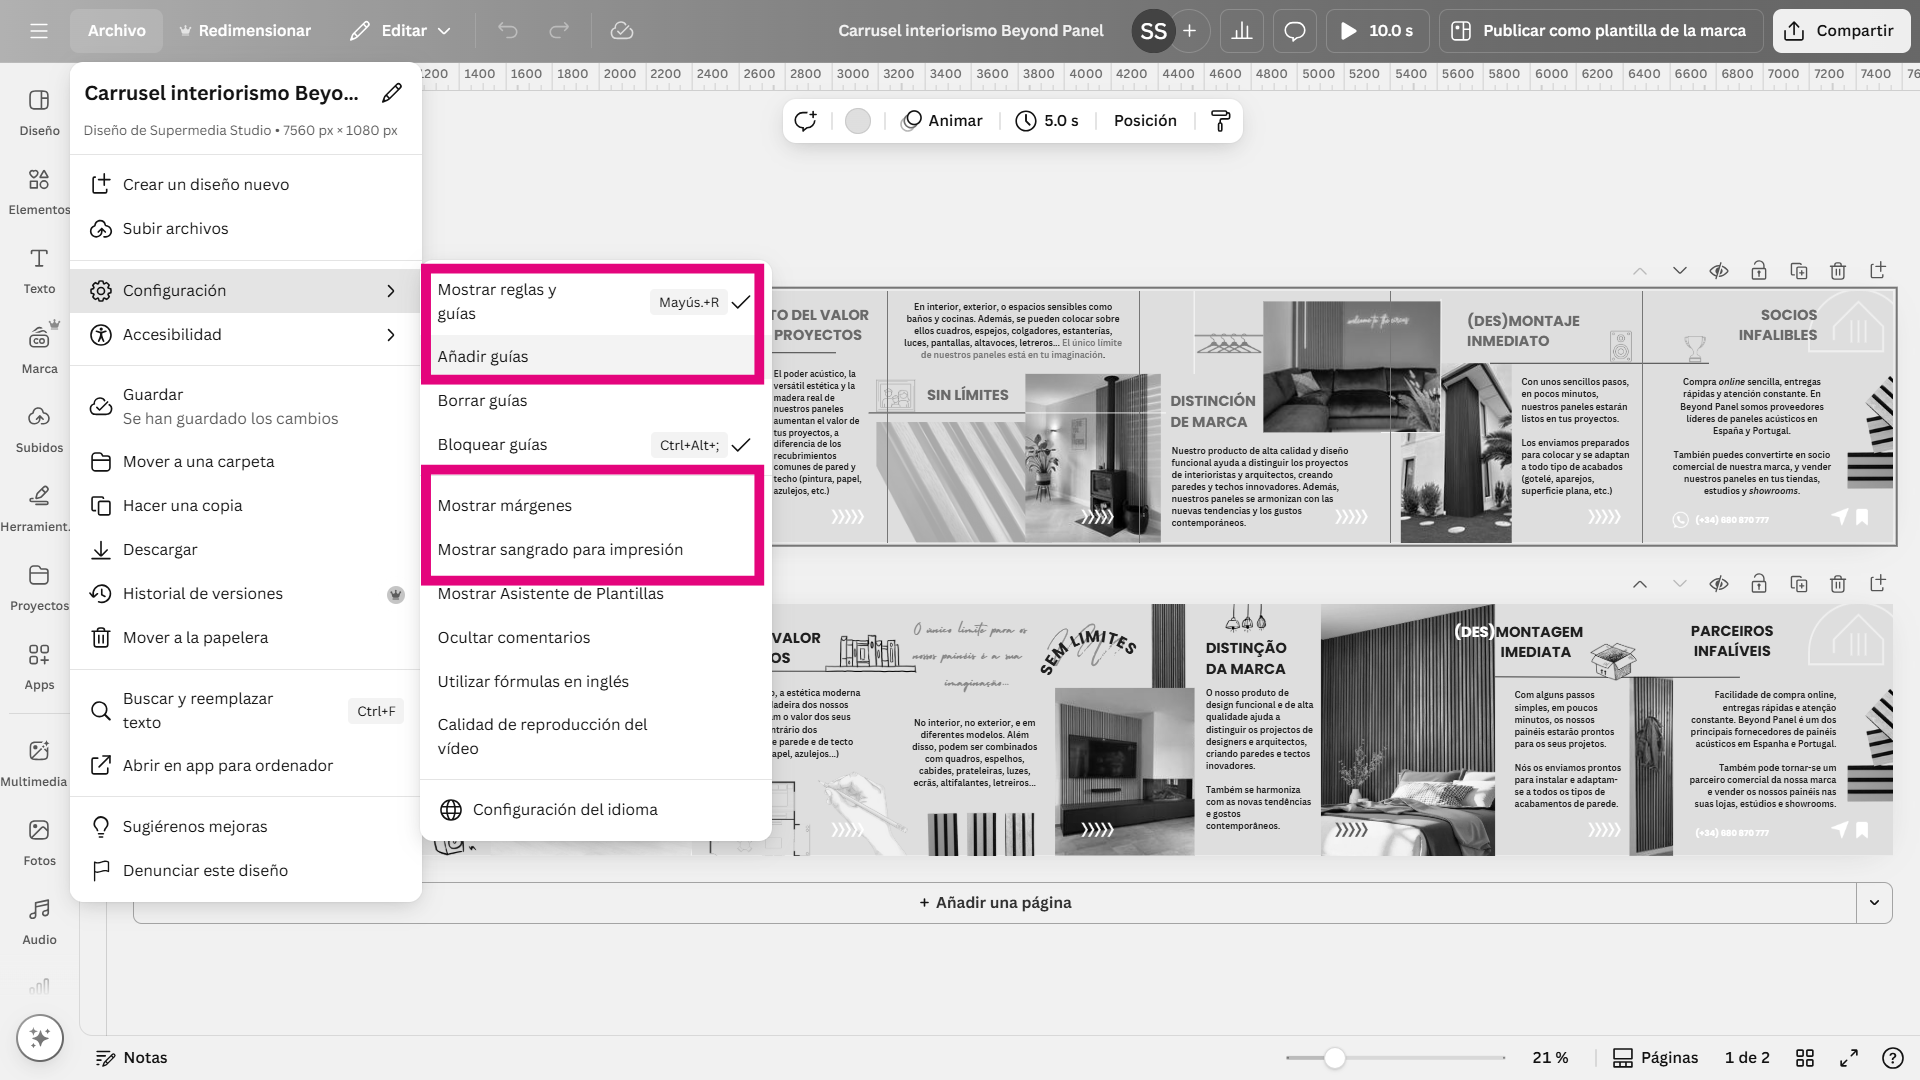1920x1080 pixels.
Task: Open dropdown arrow next to Añadir una página
Action: click(x=1874, y=903)
